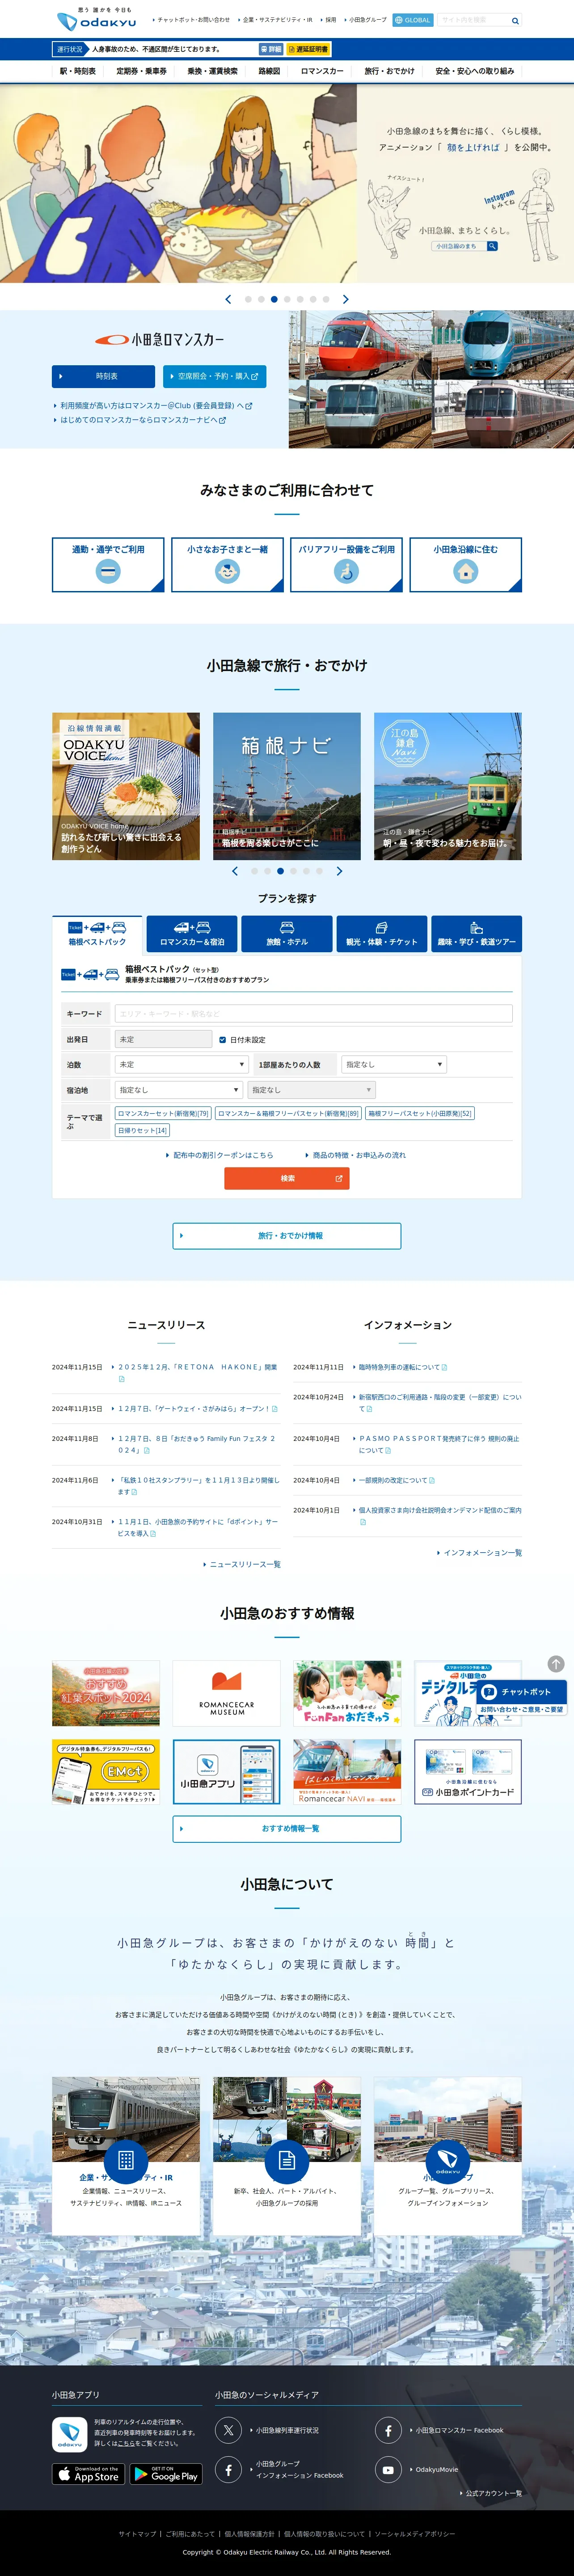Select the 観光・体験・チケット tab
Screen dimensions: 574x2576
pos(382,934)
